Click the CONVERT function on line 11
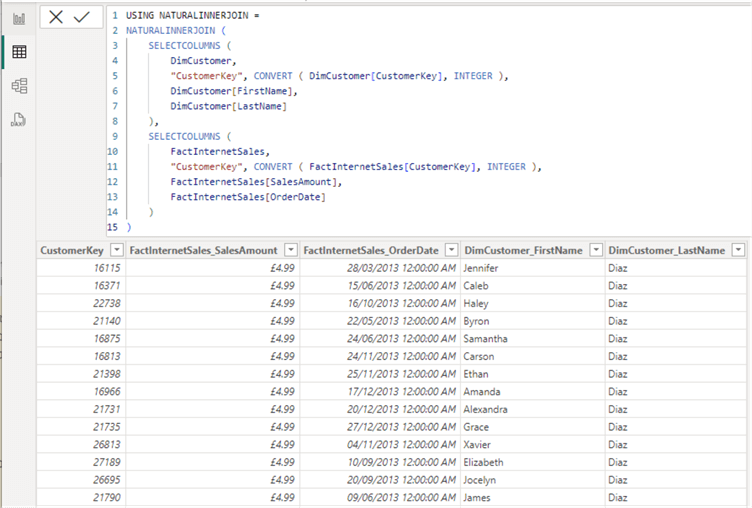Image resolution: width=752 pixels, height=508 pixels. [x=273, y=166]
